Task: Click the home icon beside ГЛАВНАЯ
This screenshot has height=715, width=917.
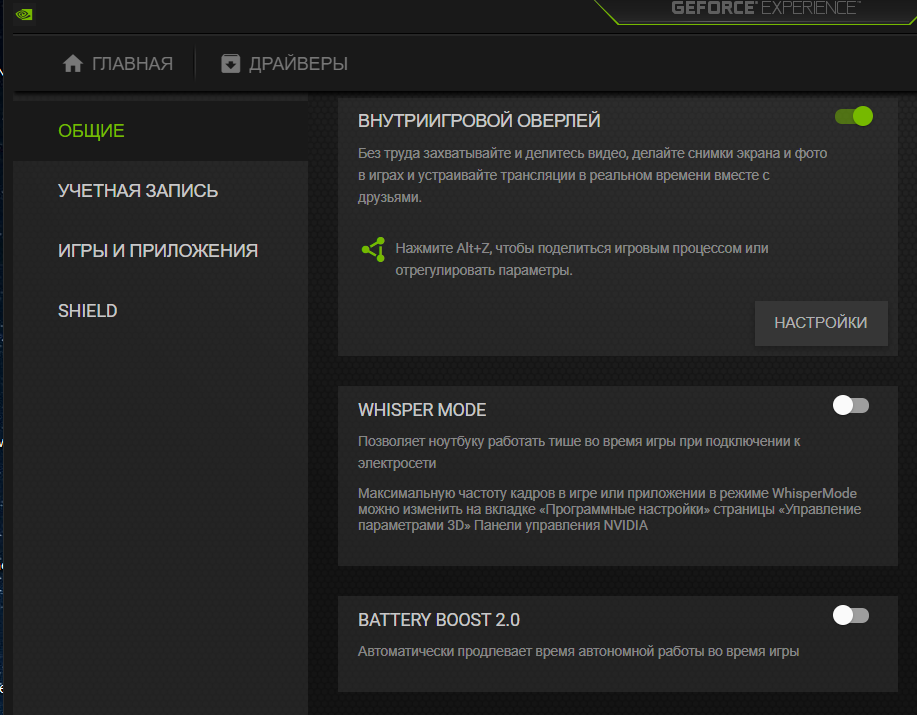Action: pyautogui.click(x=73, y=63)
